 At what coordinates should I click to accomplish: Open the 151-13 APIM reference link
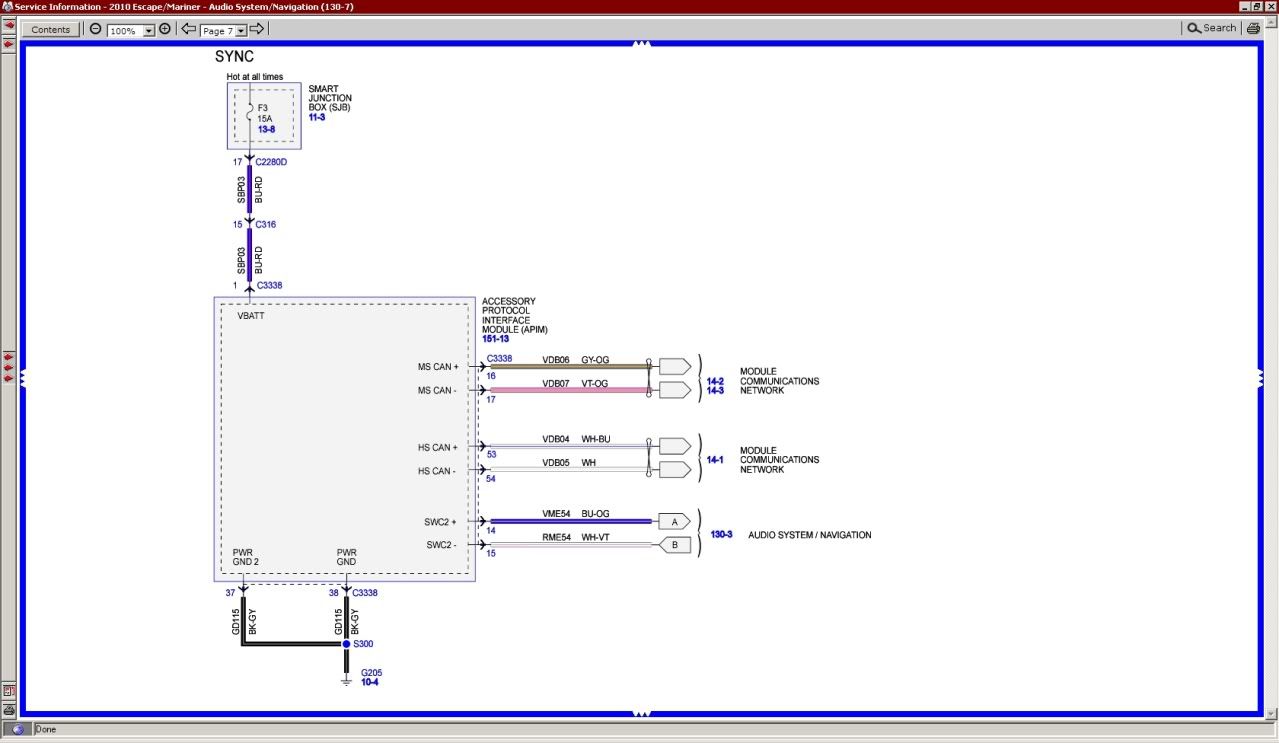point(496,339)
